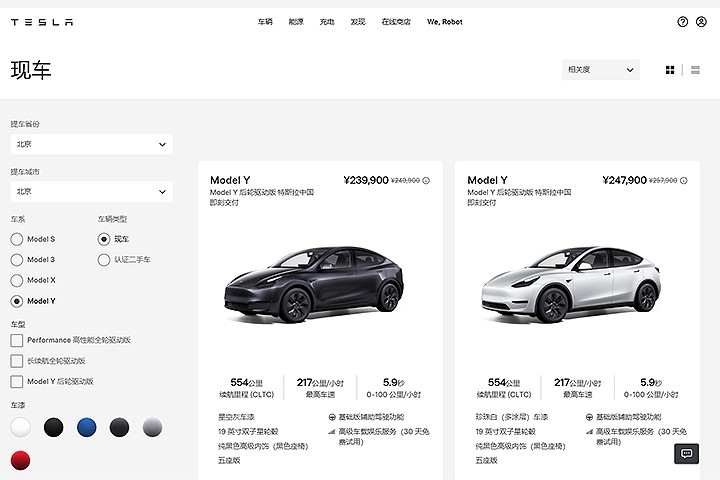This screenshot has height=480, width=720.
Task: Select the Model 3 radio button
Action: pos(17,260)
